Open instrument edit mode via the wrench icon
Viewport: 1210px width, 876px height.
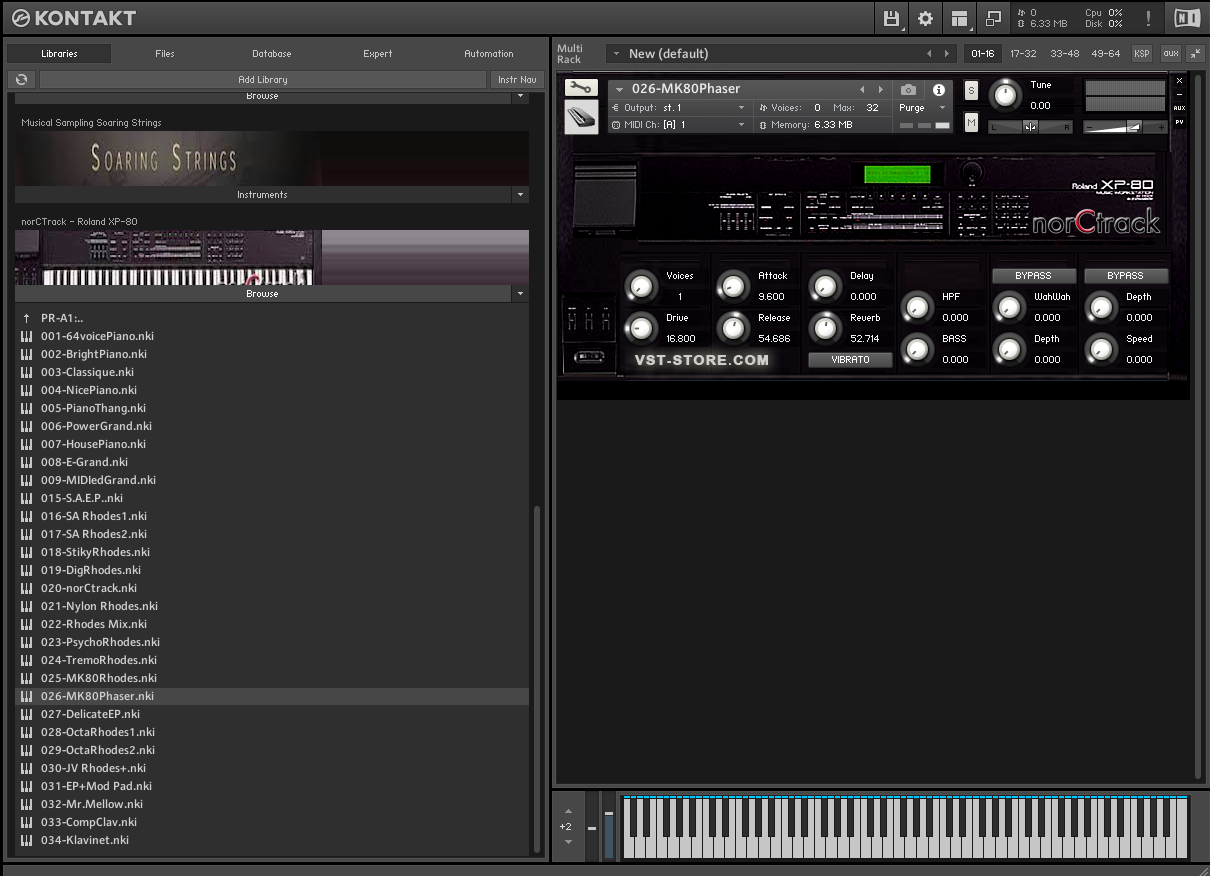tap(581, 88)
